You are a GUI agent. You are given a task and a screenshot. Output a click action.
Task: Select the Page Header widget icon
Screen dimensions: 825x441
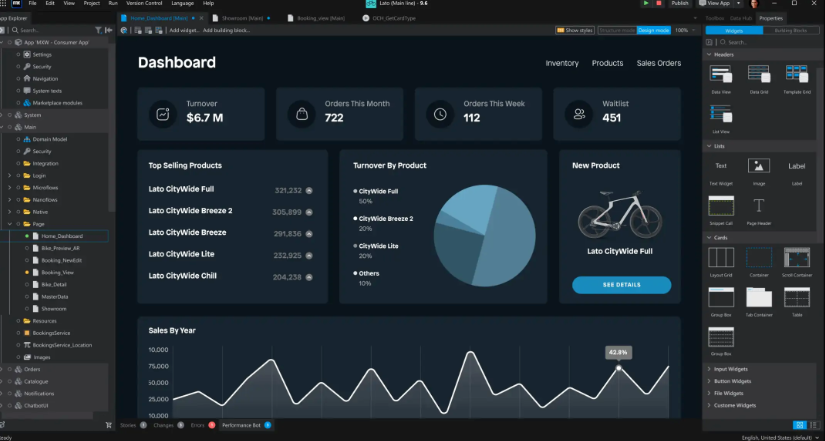tap(758, 206)
